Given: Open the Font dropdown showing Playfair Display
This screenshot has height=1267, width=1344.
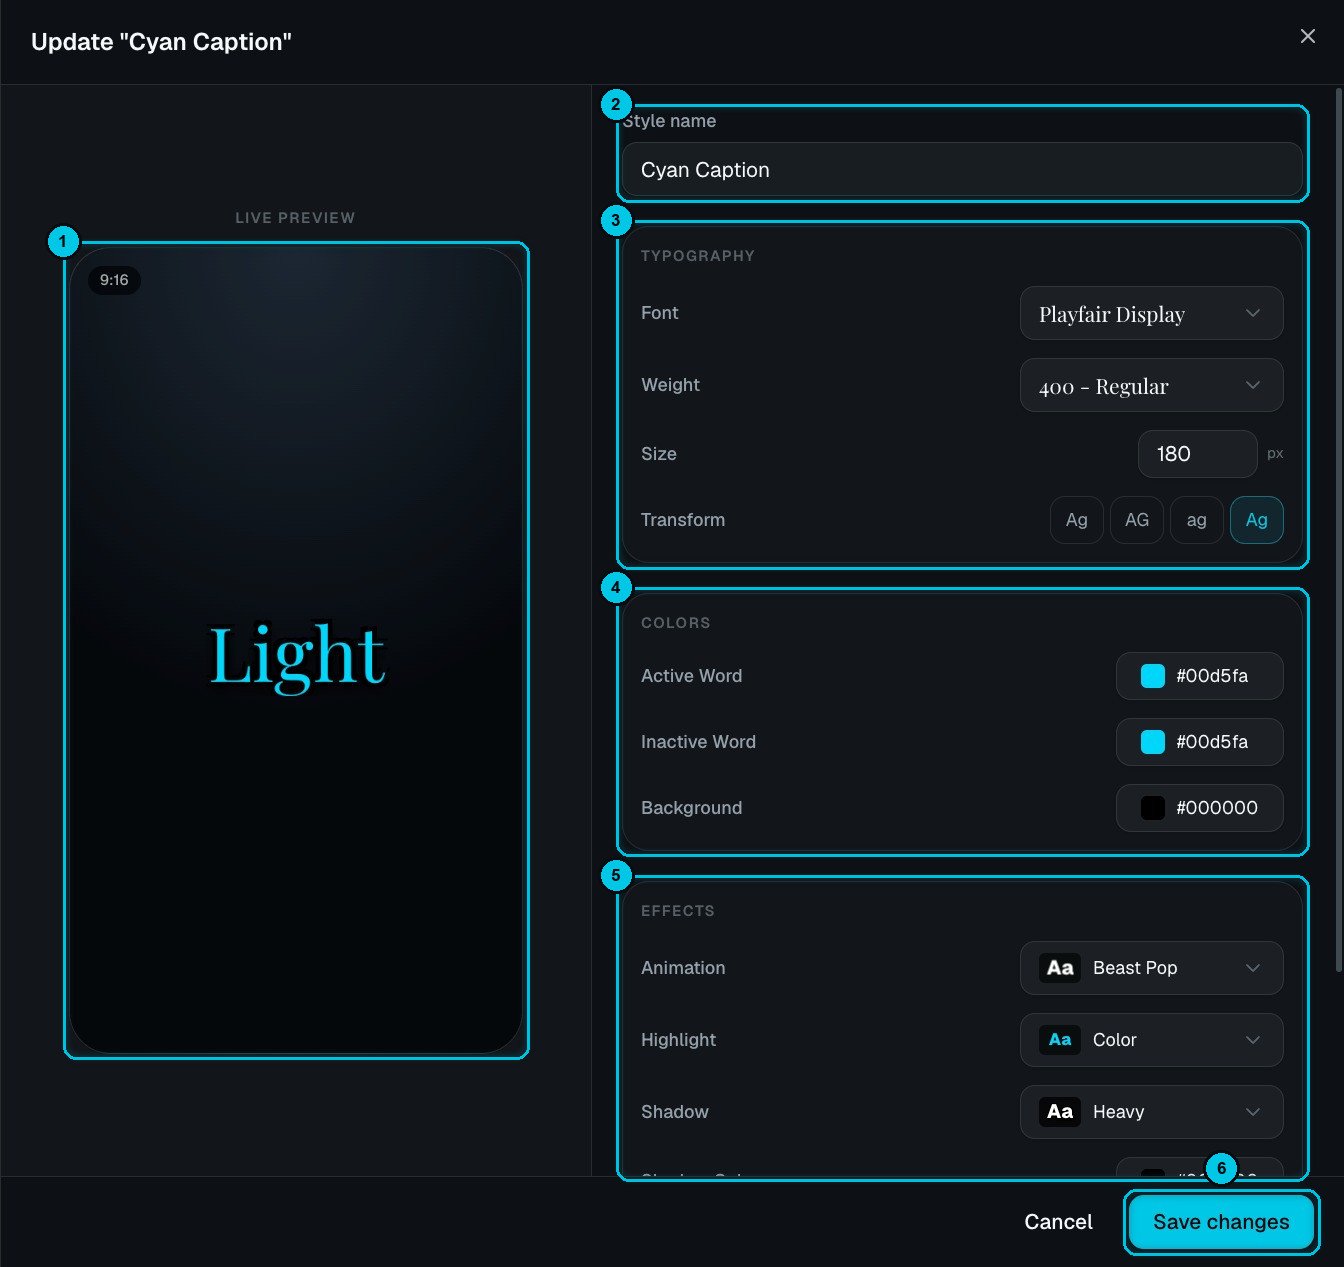Looking at the screenshot, I should [1151, 314].
